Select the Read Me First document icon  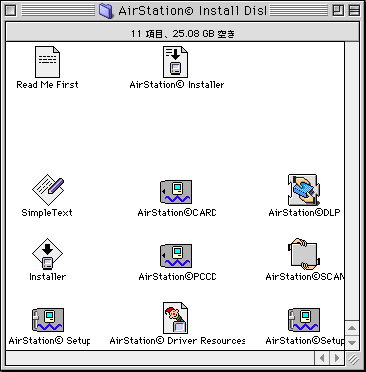click(47, 62)
